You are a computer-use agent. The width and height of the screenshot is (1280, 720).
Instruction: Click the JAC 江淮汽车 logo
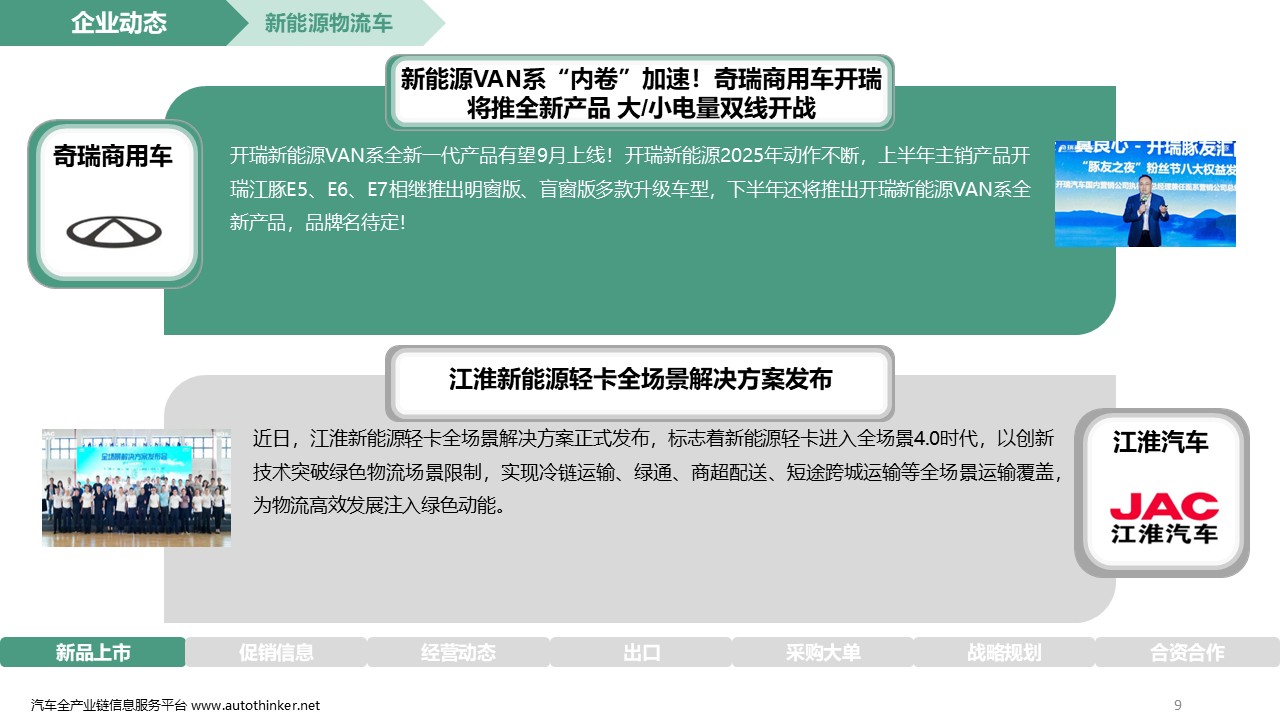(1164, 518)
